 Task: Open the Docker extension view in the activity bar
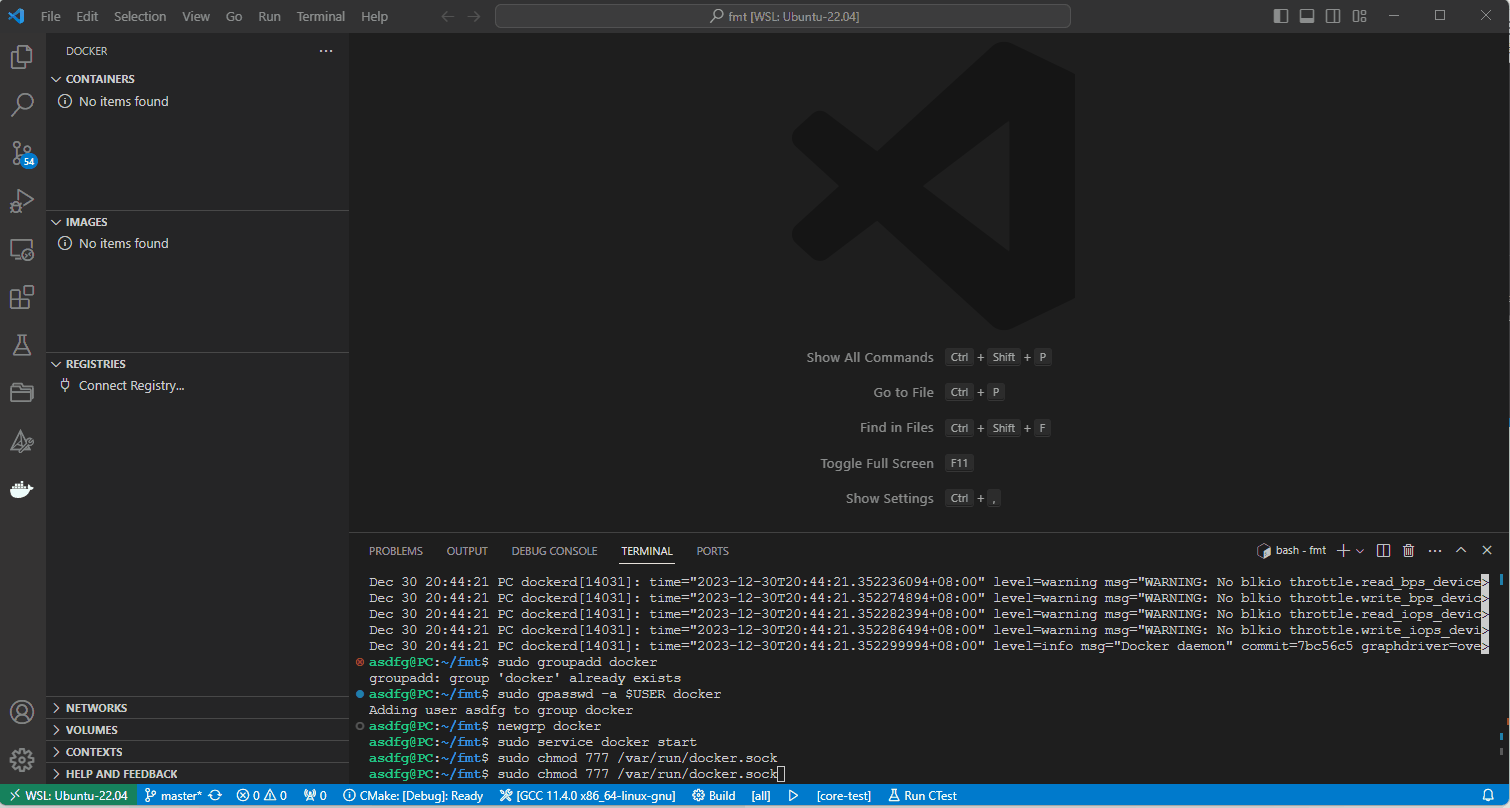[x=22, y=489]
